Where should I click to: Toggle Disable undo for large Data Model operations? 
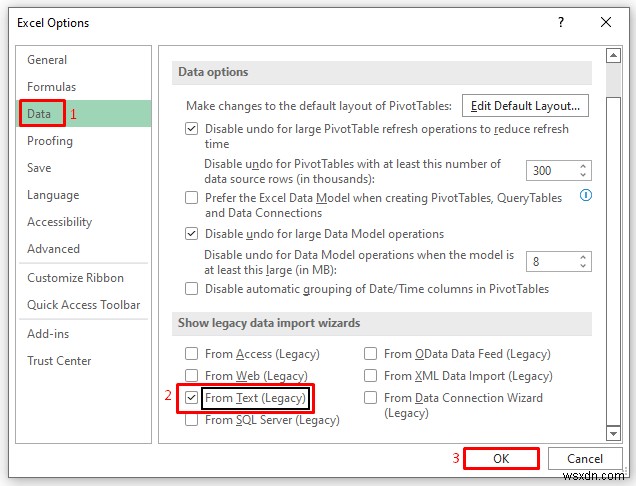(191, 234)
